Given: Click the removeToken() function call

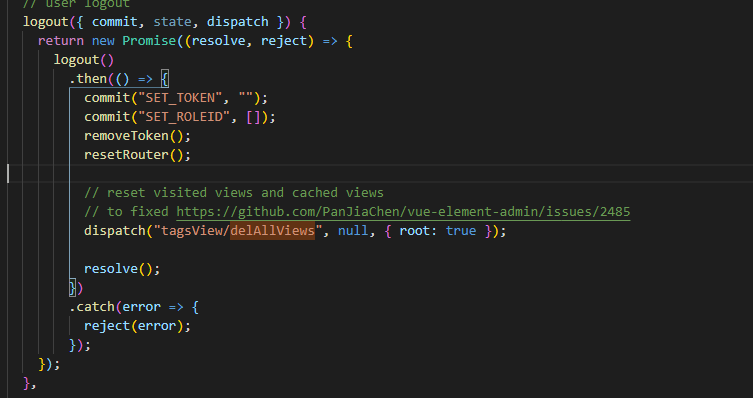Looking at the screenshot, I should [x=137, y=136].
